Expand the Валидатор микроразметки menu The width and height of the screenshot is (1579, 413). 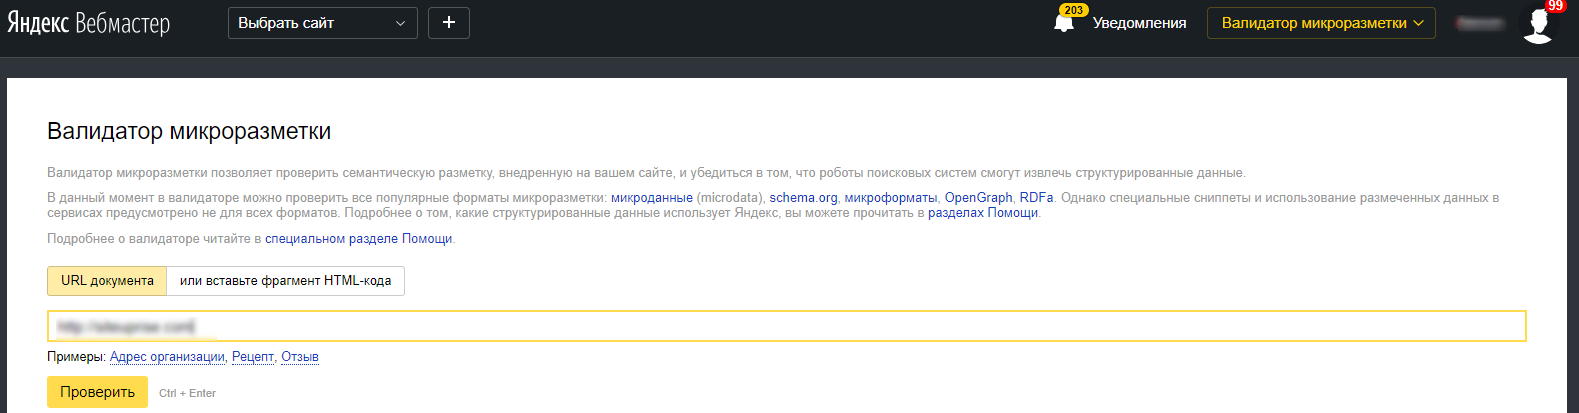(1321, 23)
